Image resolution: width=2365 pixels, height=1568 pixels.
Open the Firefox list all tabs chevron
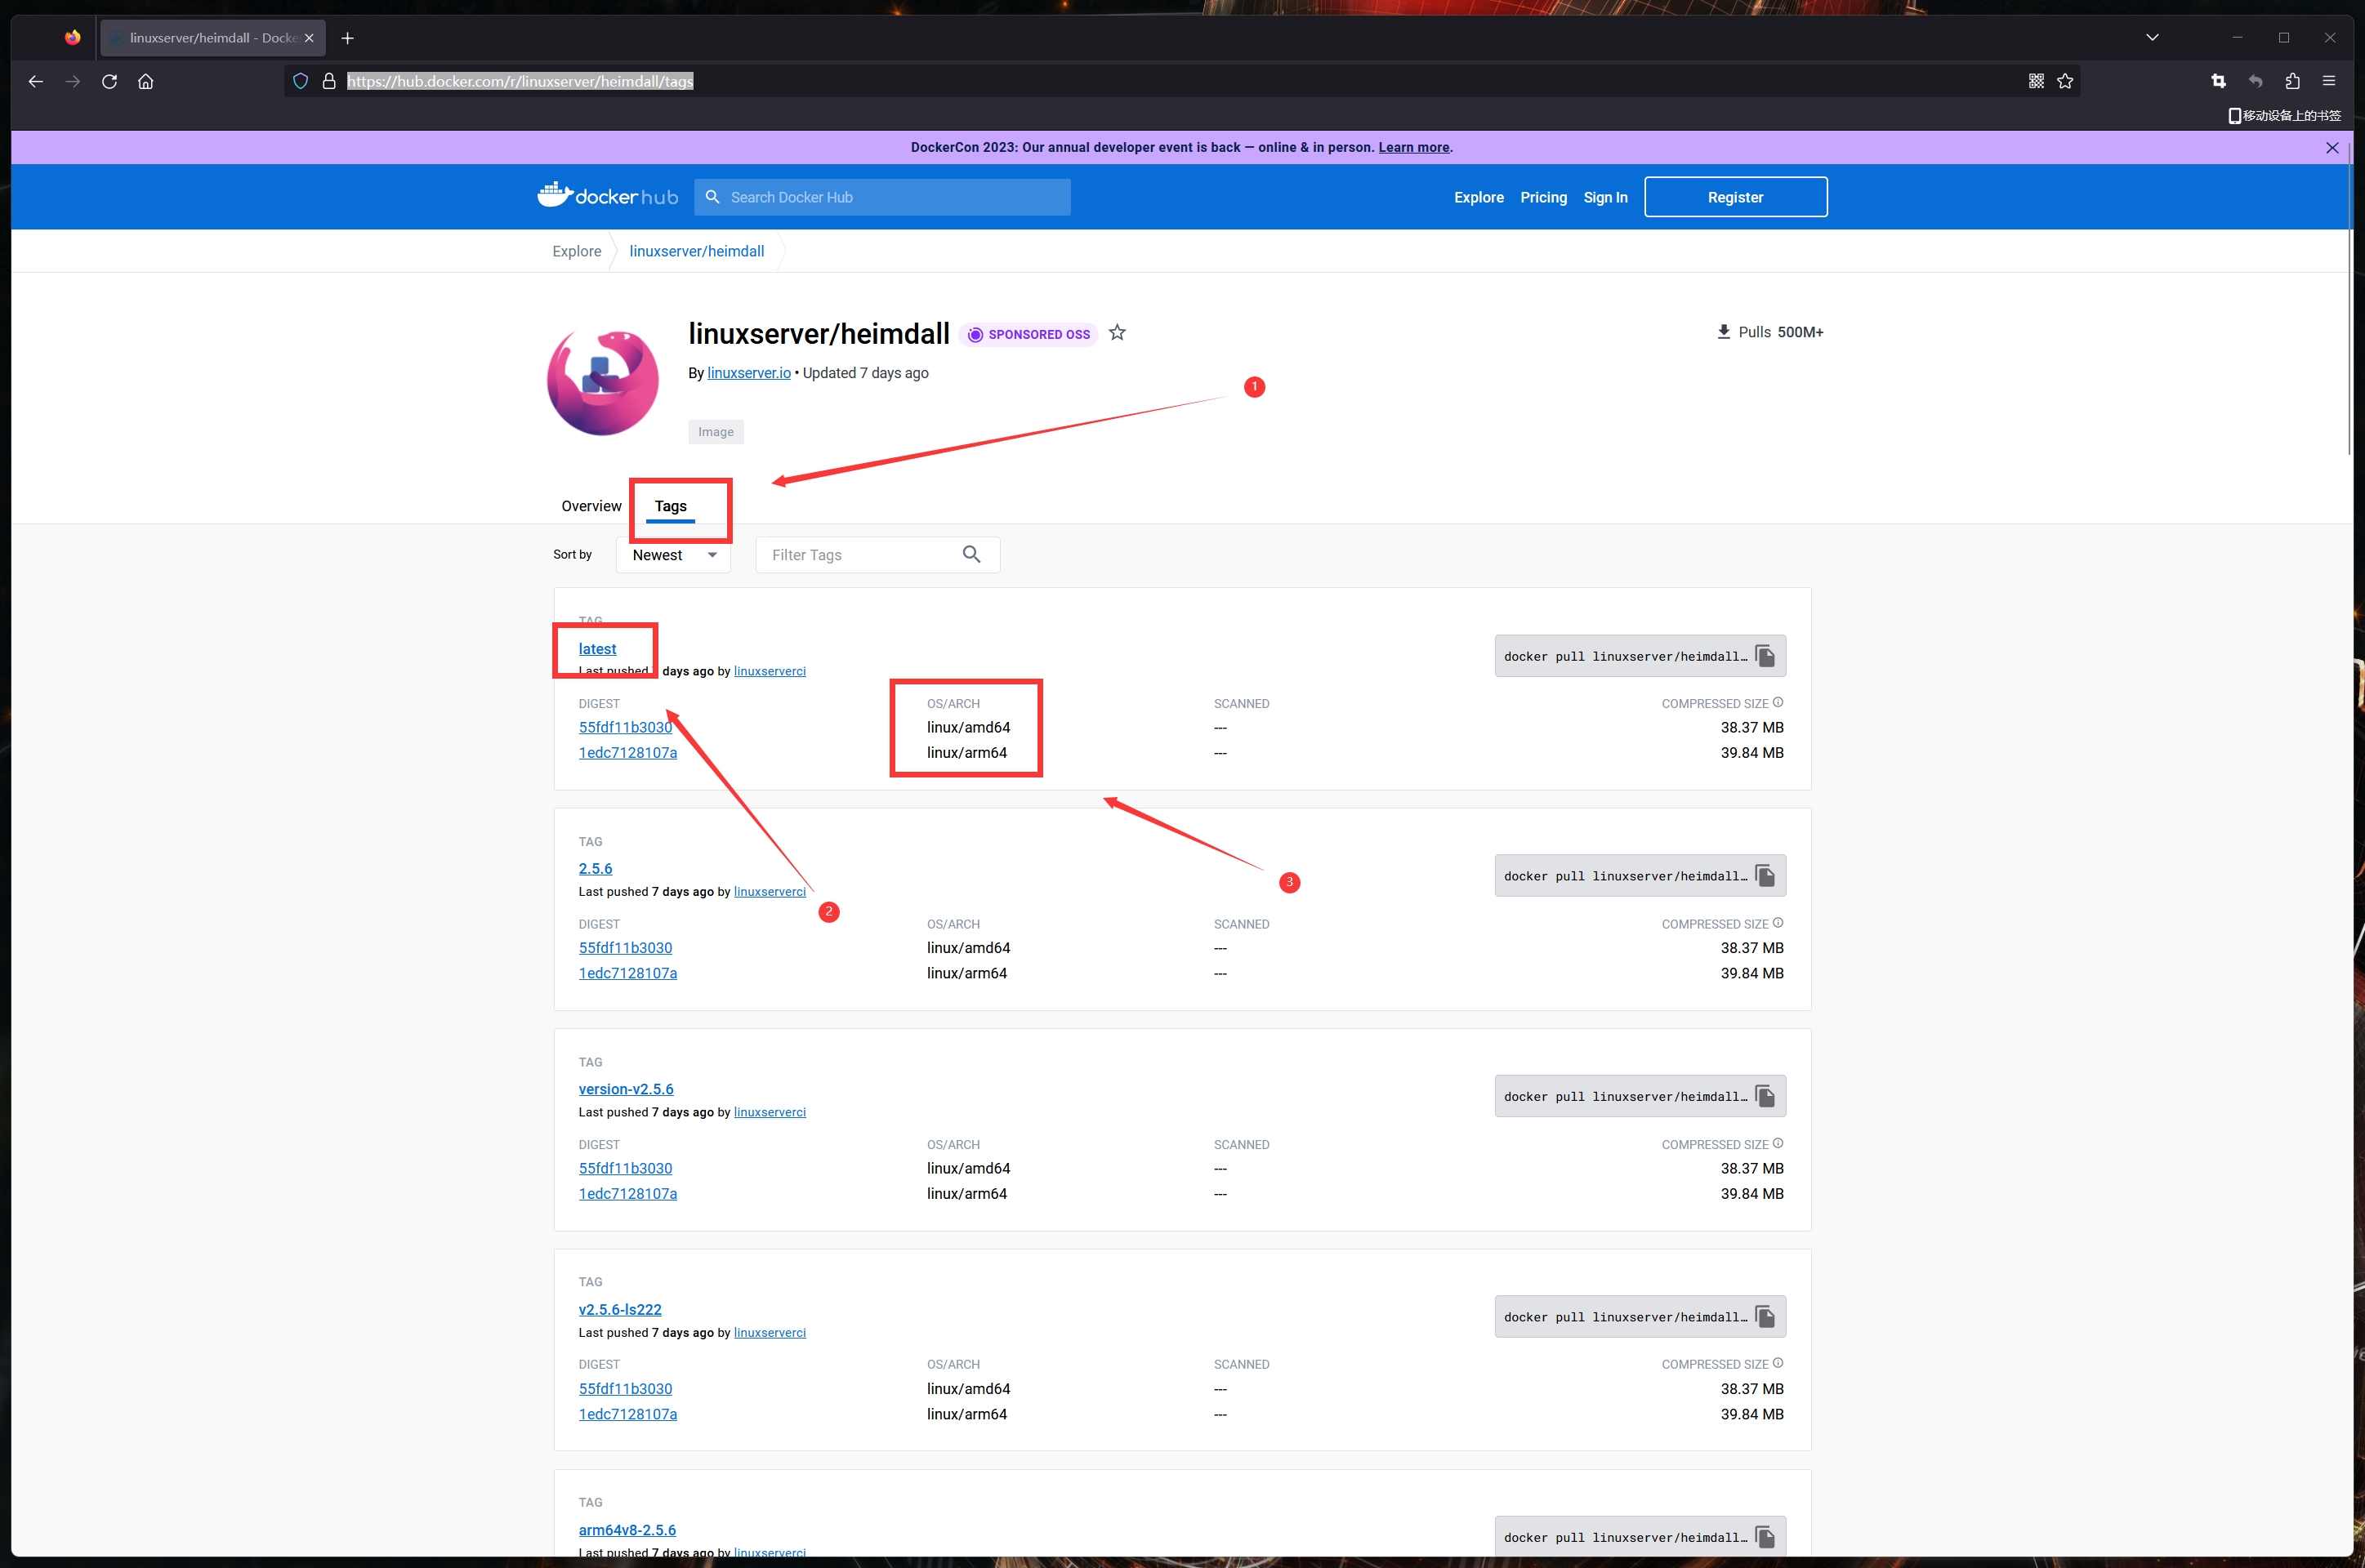[2152, 37]
